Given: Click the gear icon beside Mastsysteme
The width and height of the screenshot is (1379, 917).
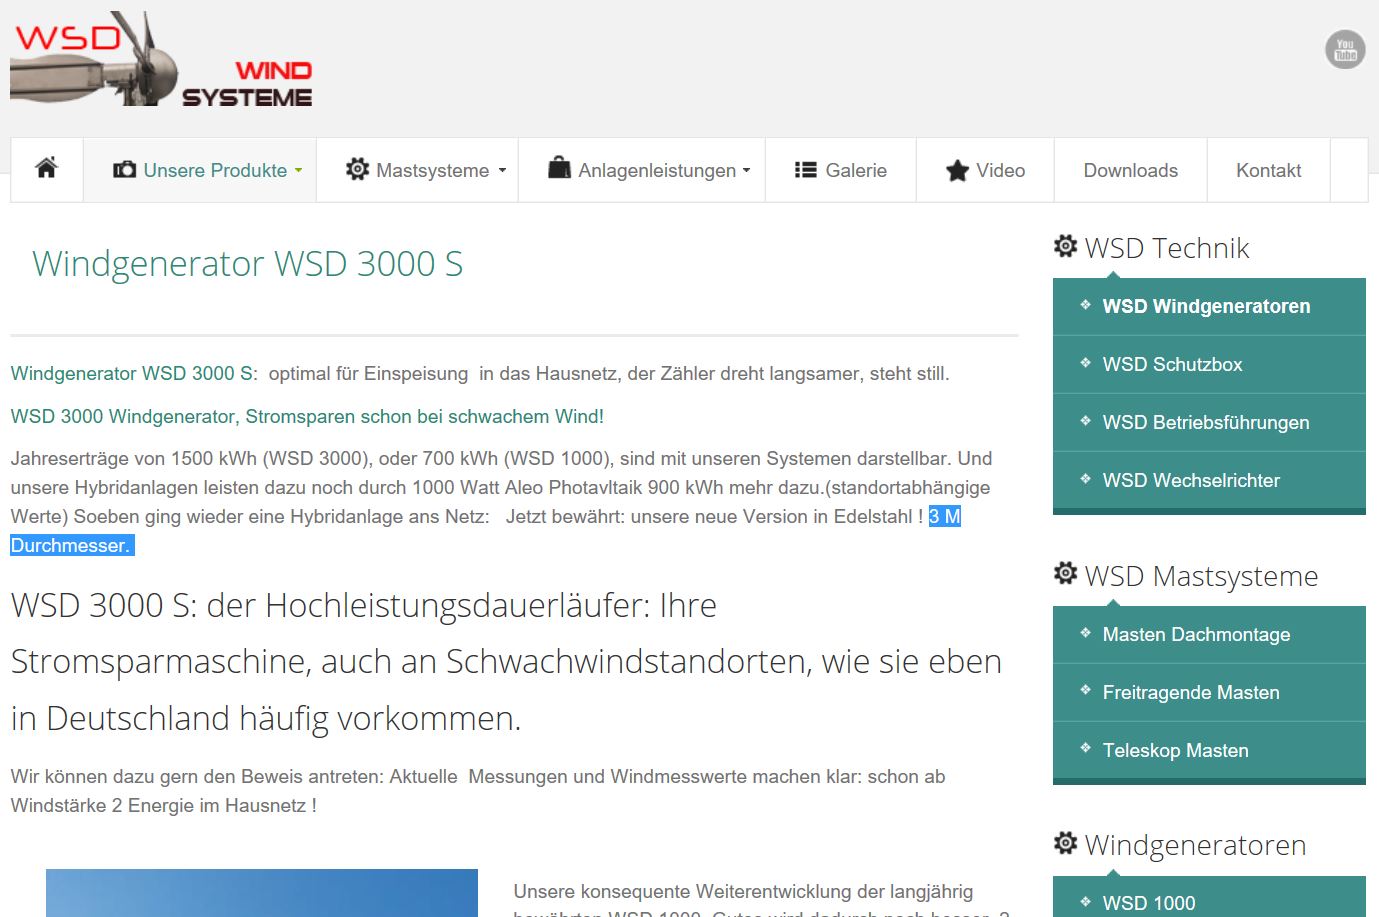Looking at the screenshot, I should point(357,170).
